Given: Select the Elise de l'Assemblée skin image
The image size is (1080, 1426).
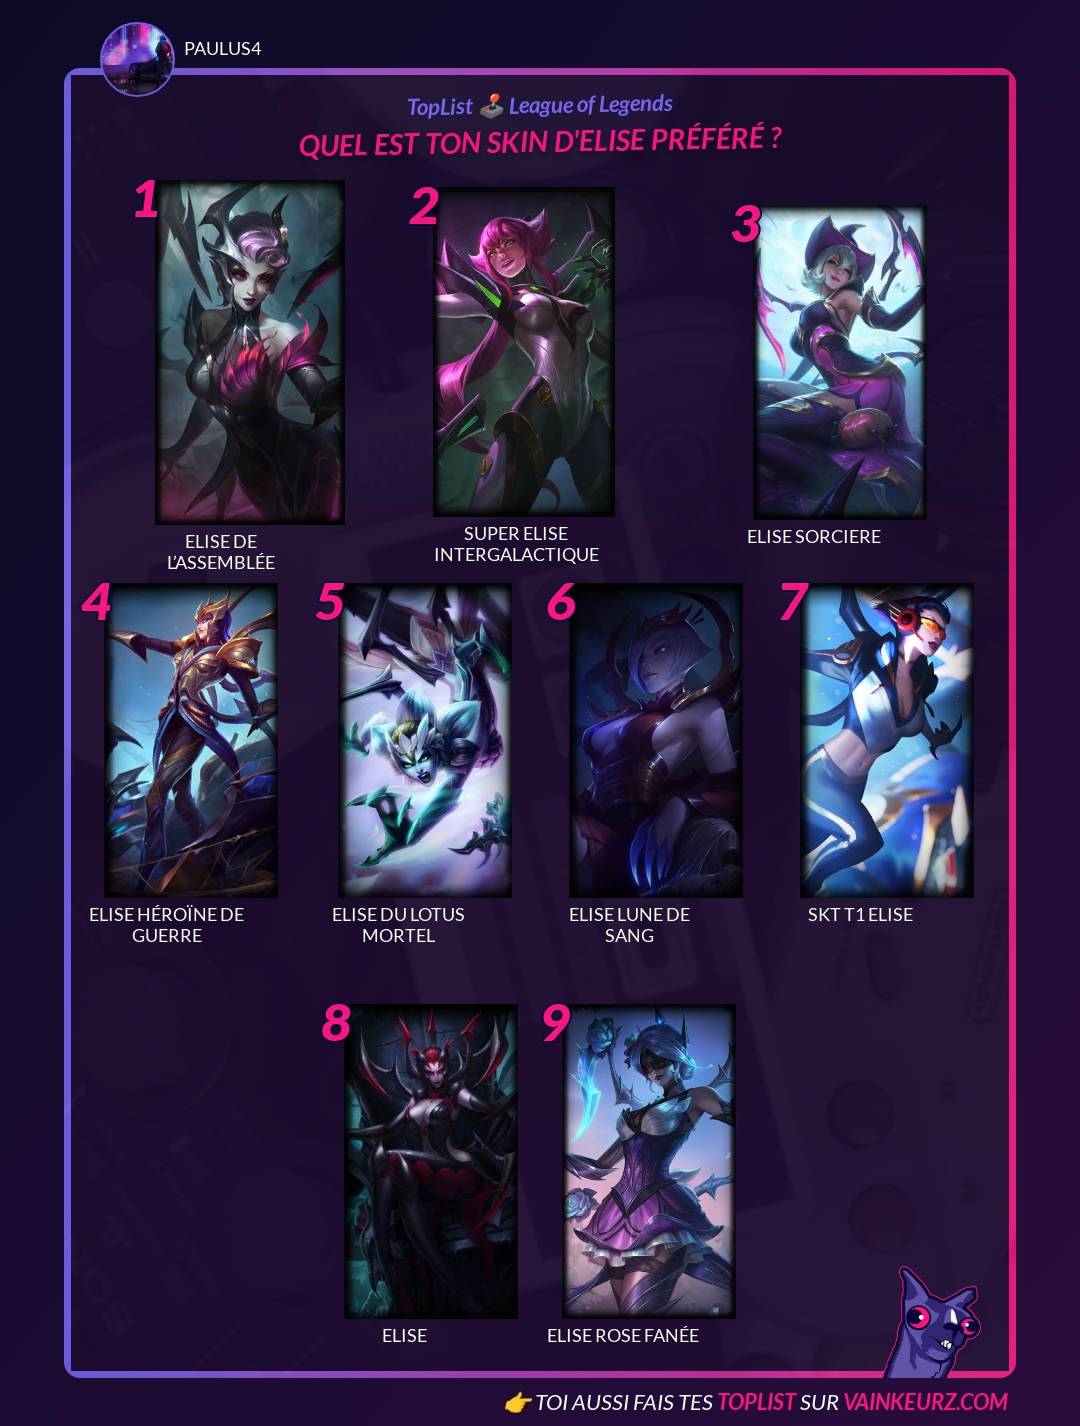Looking at the screenshot, I should [250, 352].
